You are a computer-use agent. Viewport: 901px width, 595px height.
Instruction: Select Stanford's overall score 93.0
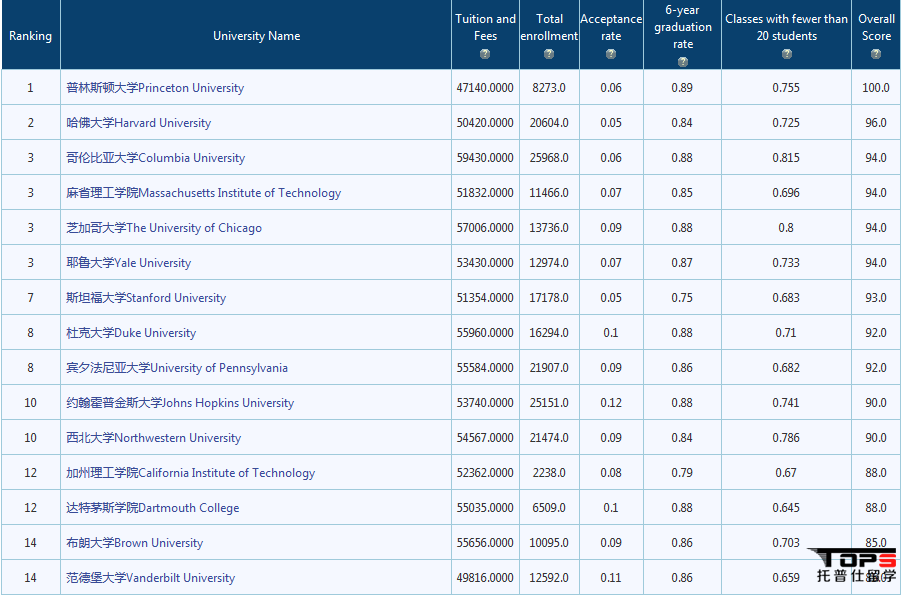876,298
